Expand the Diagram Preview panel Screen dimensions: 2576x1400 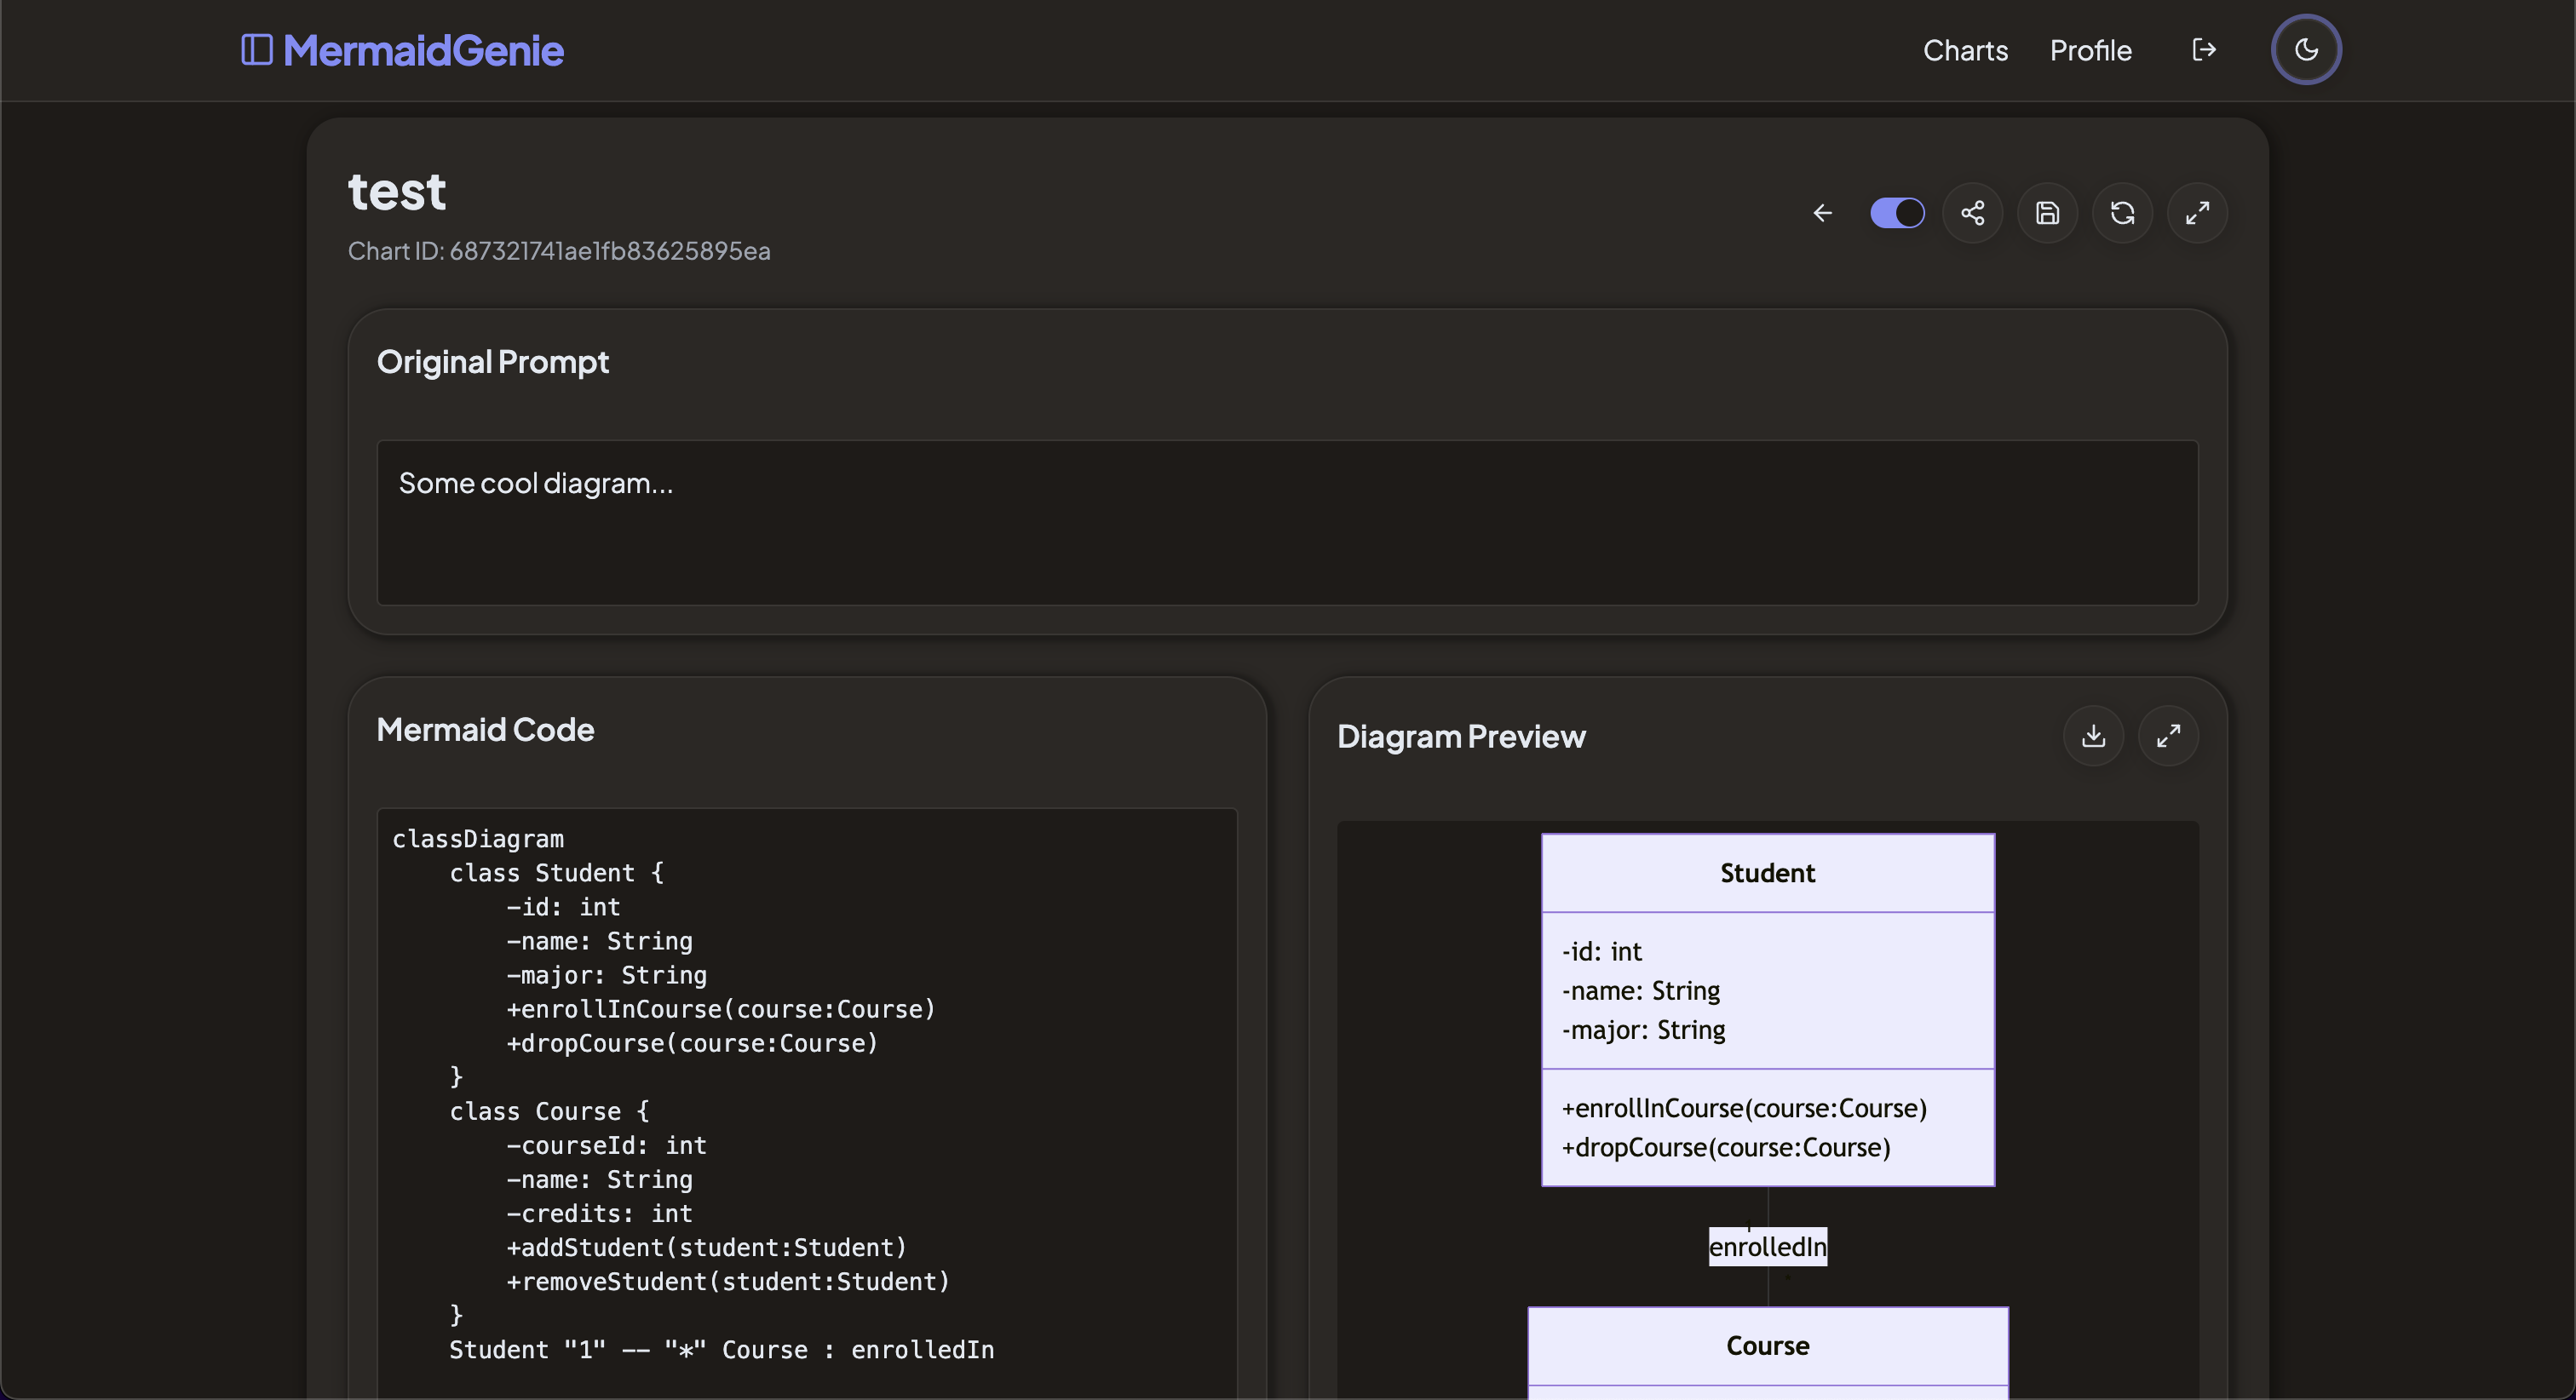2168,736
